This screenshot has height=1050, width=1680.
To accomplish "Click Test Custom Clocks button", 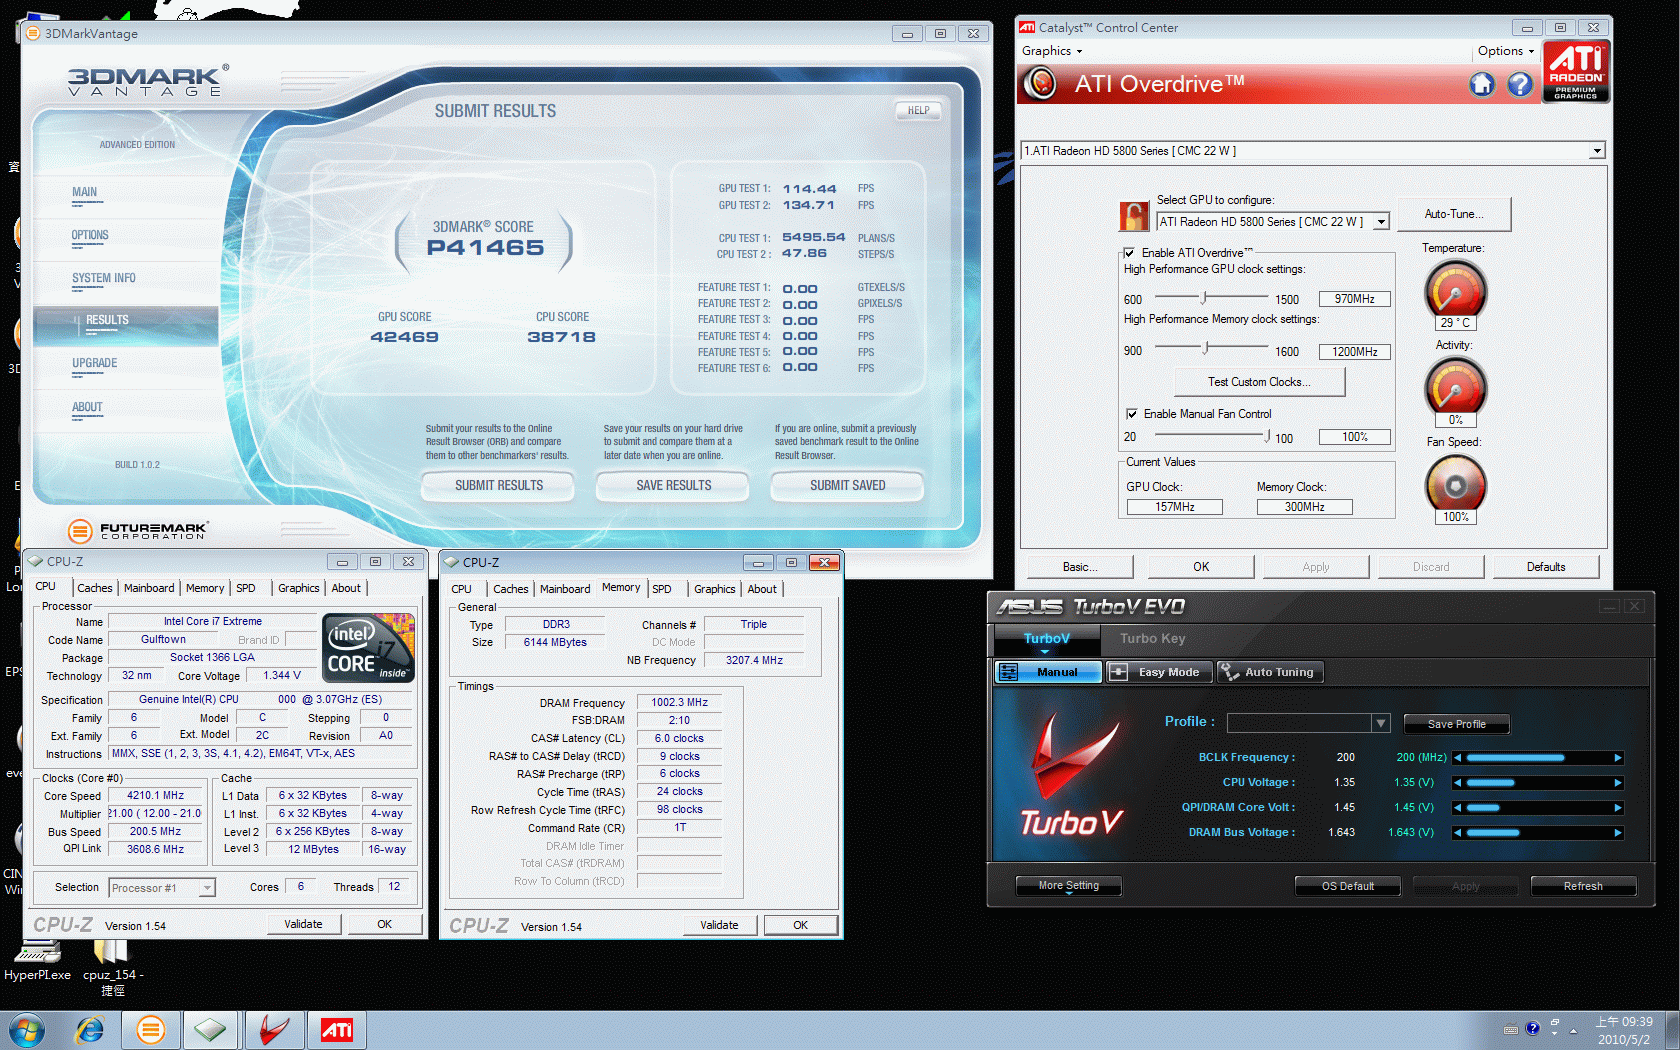I will point(1259,382).
